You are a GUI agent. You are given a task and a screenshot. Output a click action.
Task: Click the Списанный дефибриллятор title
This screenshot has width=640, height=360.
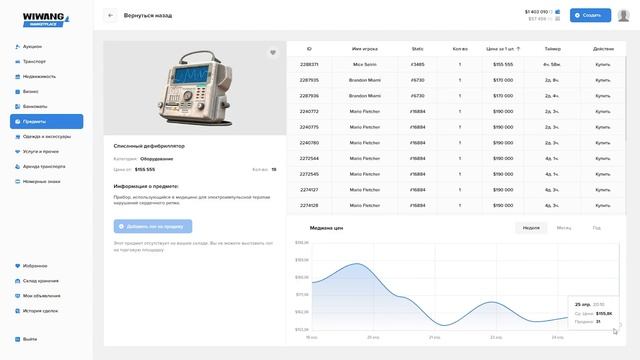(x=149, y=146)
